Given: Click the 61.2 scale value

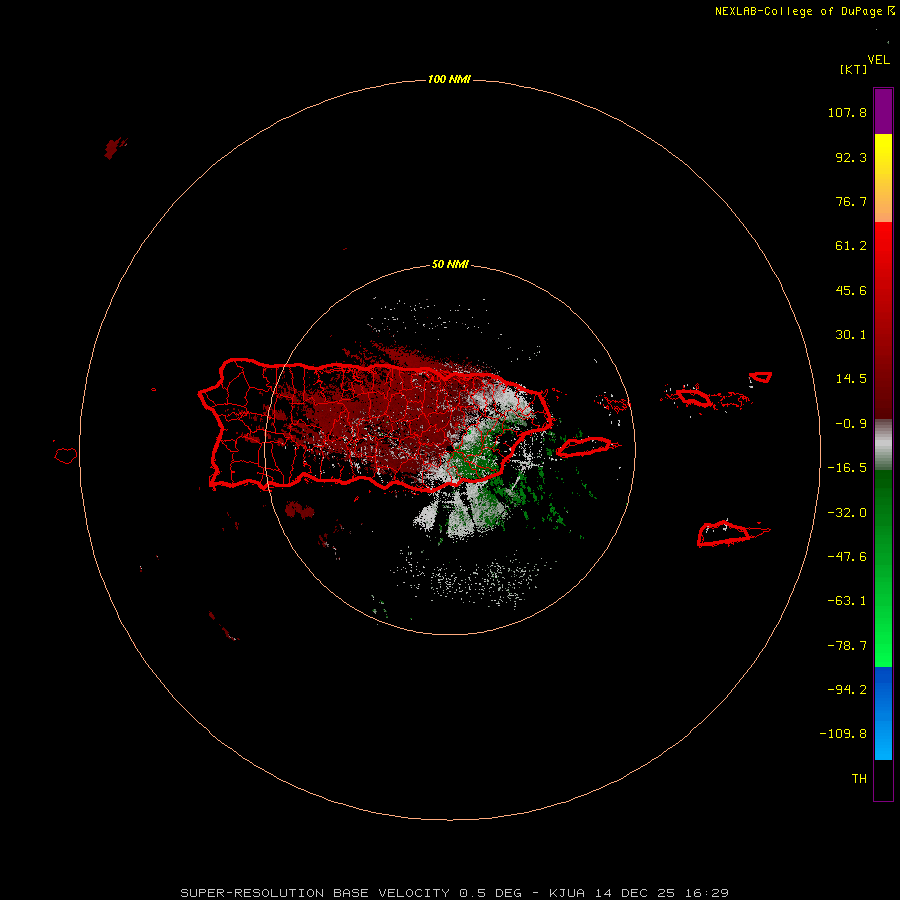Looking at the screenshot, I should coord(851,246).
